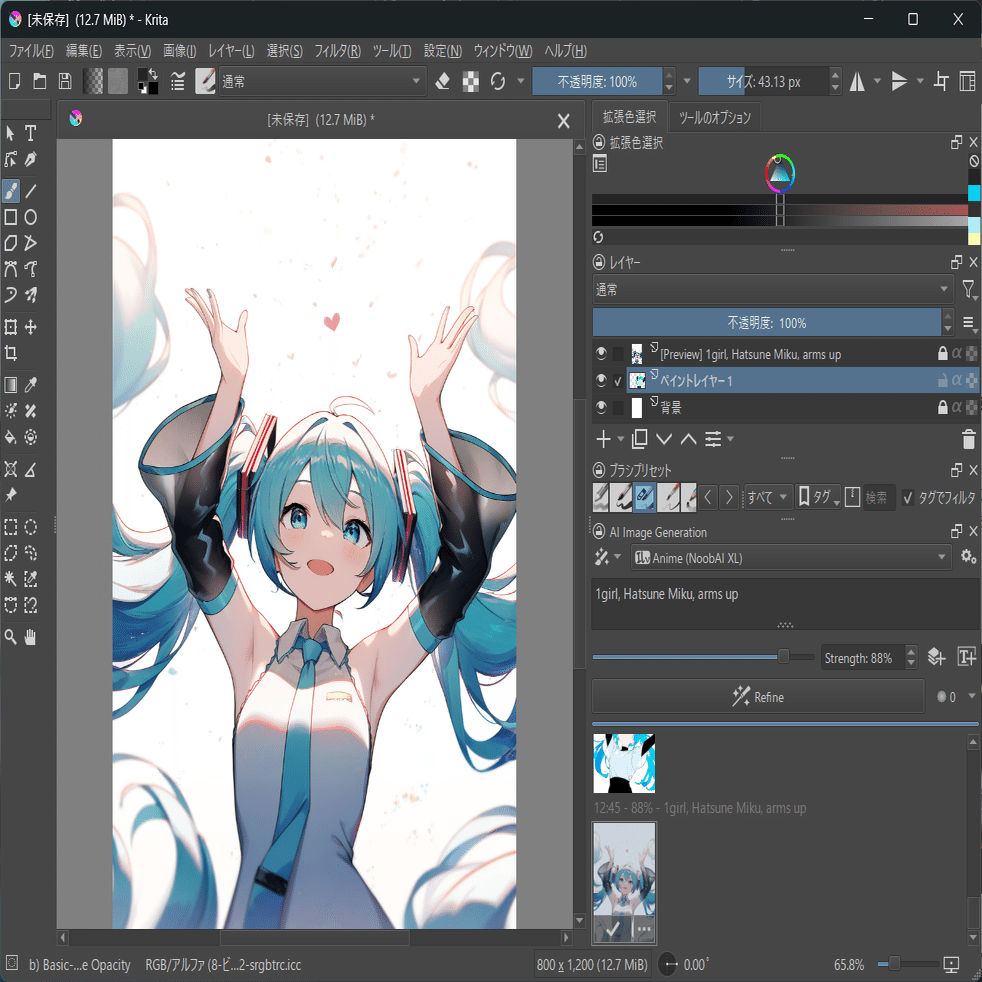Open the ファイル menu
The width and height of the screenshot is (982, 982).
point(31,51)
